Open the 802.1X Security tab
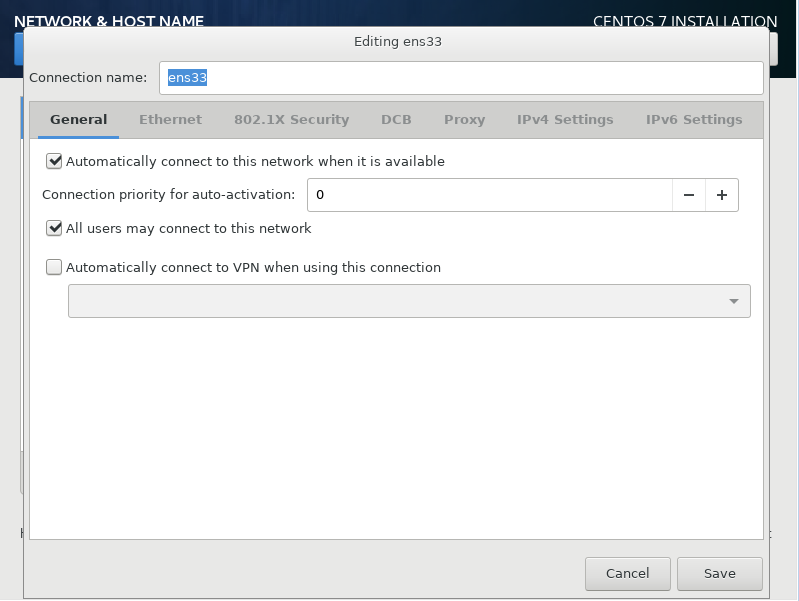 point(291,119)
